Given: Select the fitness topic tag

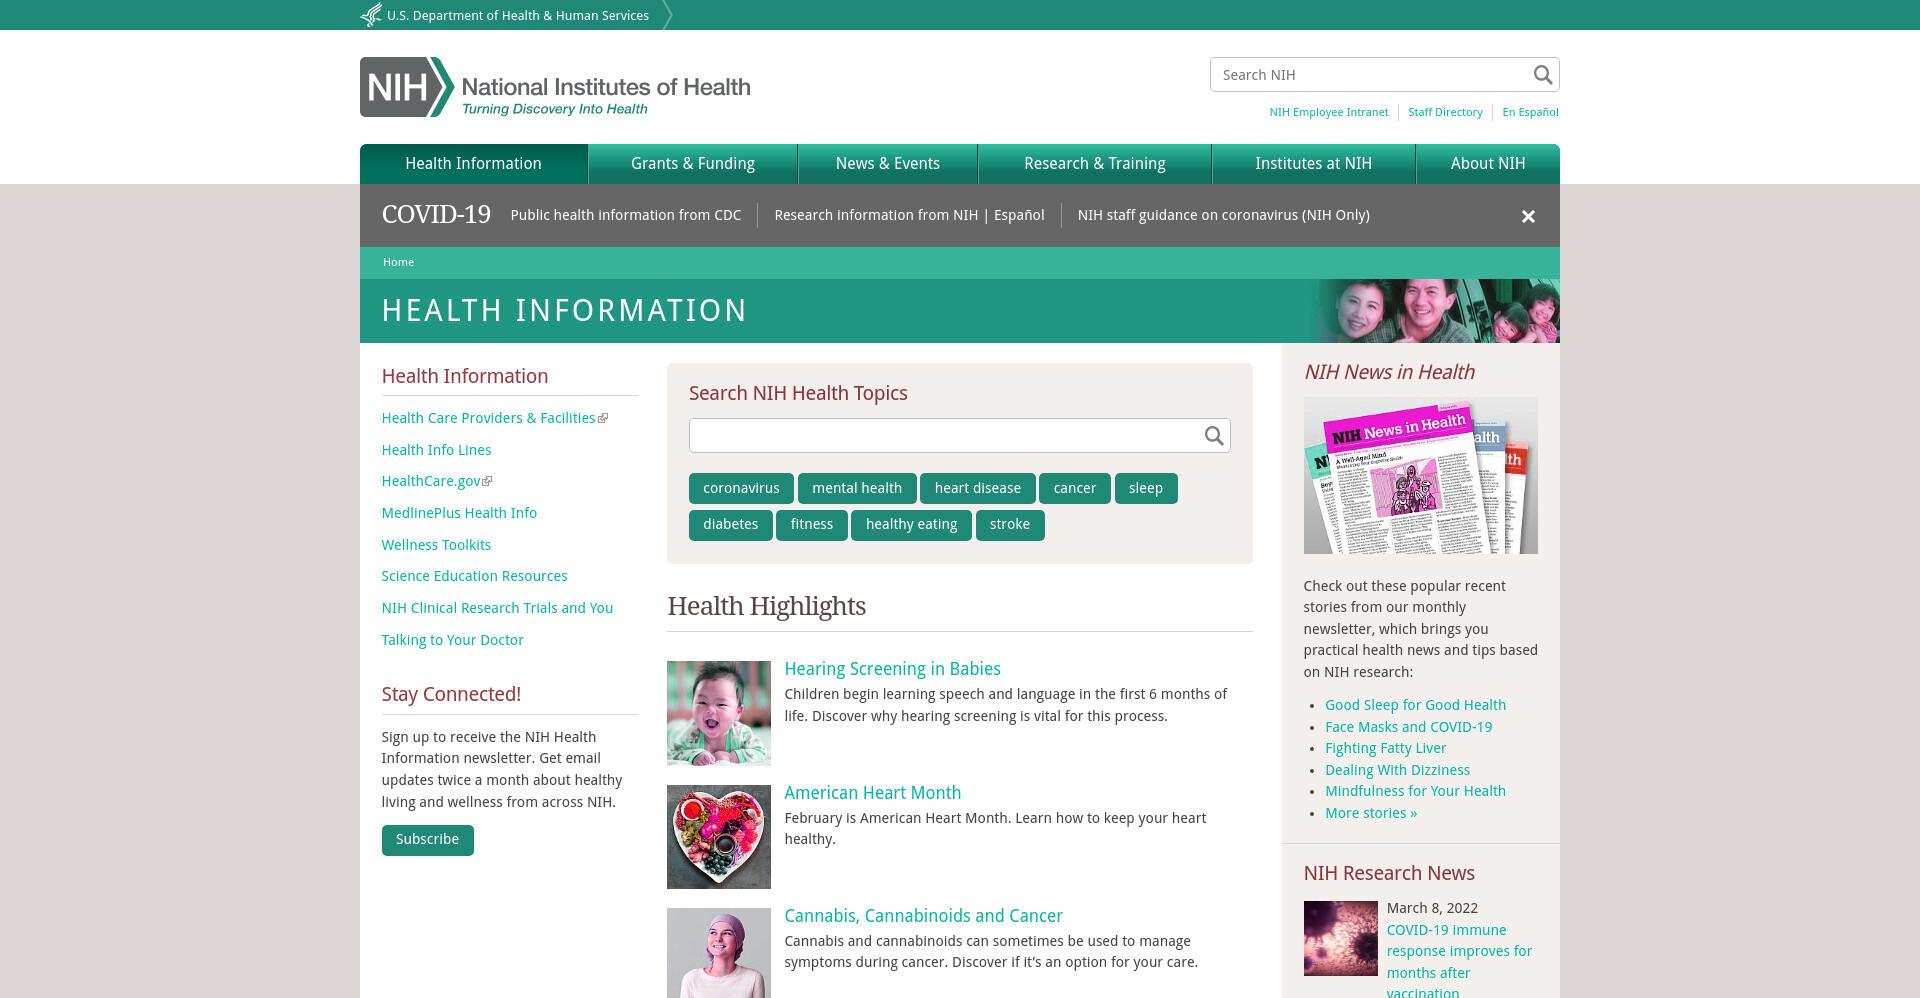Looking at the screenshot, I should pyautogui.click(x=812, y=525).
